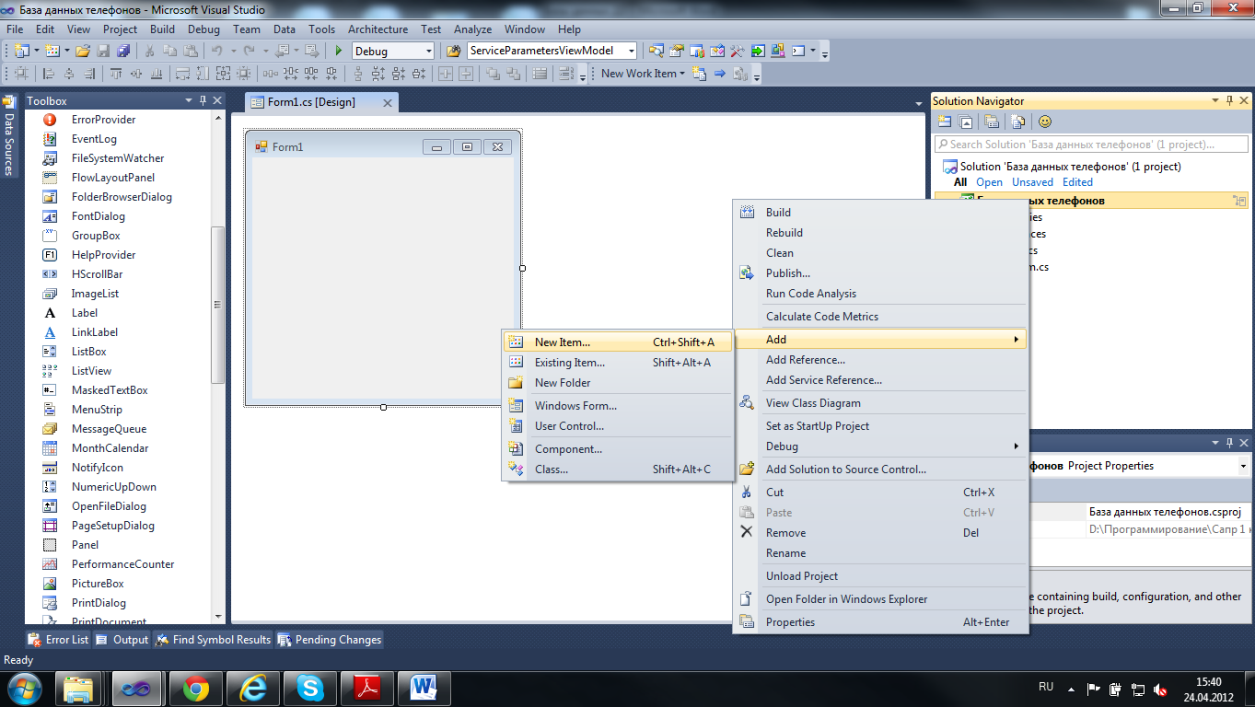The image size is (1255, 707).
Task: Open Microsoft Word from the taskbar
Action: 424,688
